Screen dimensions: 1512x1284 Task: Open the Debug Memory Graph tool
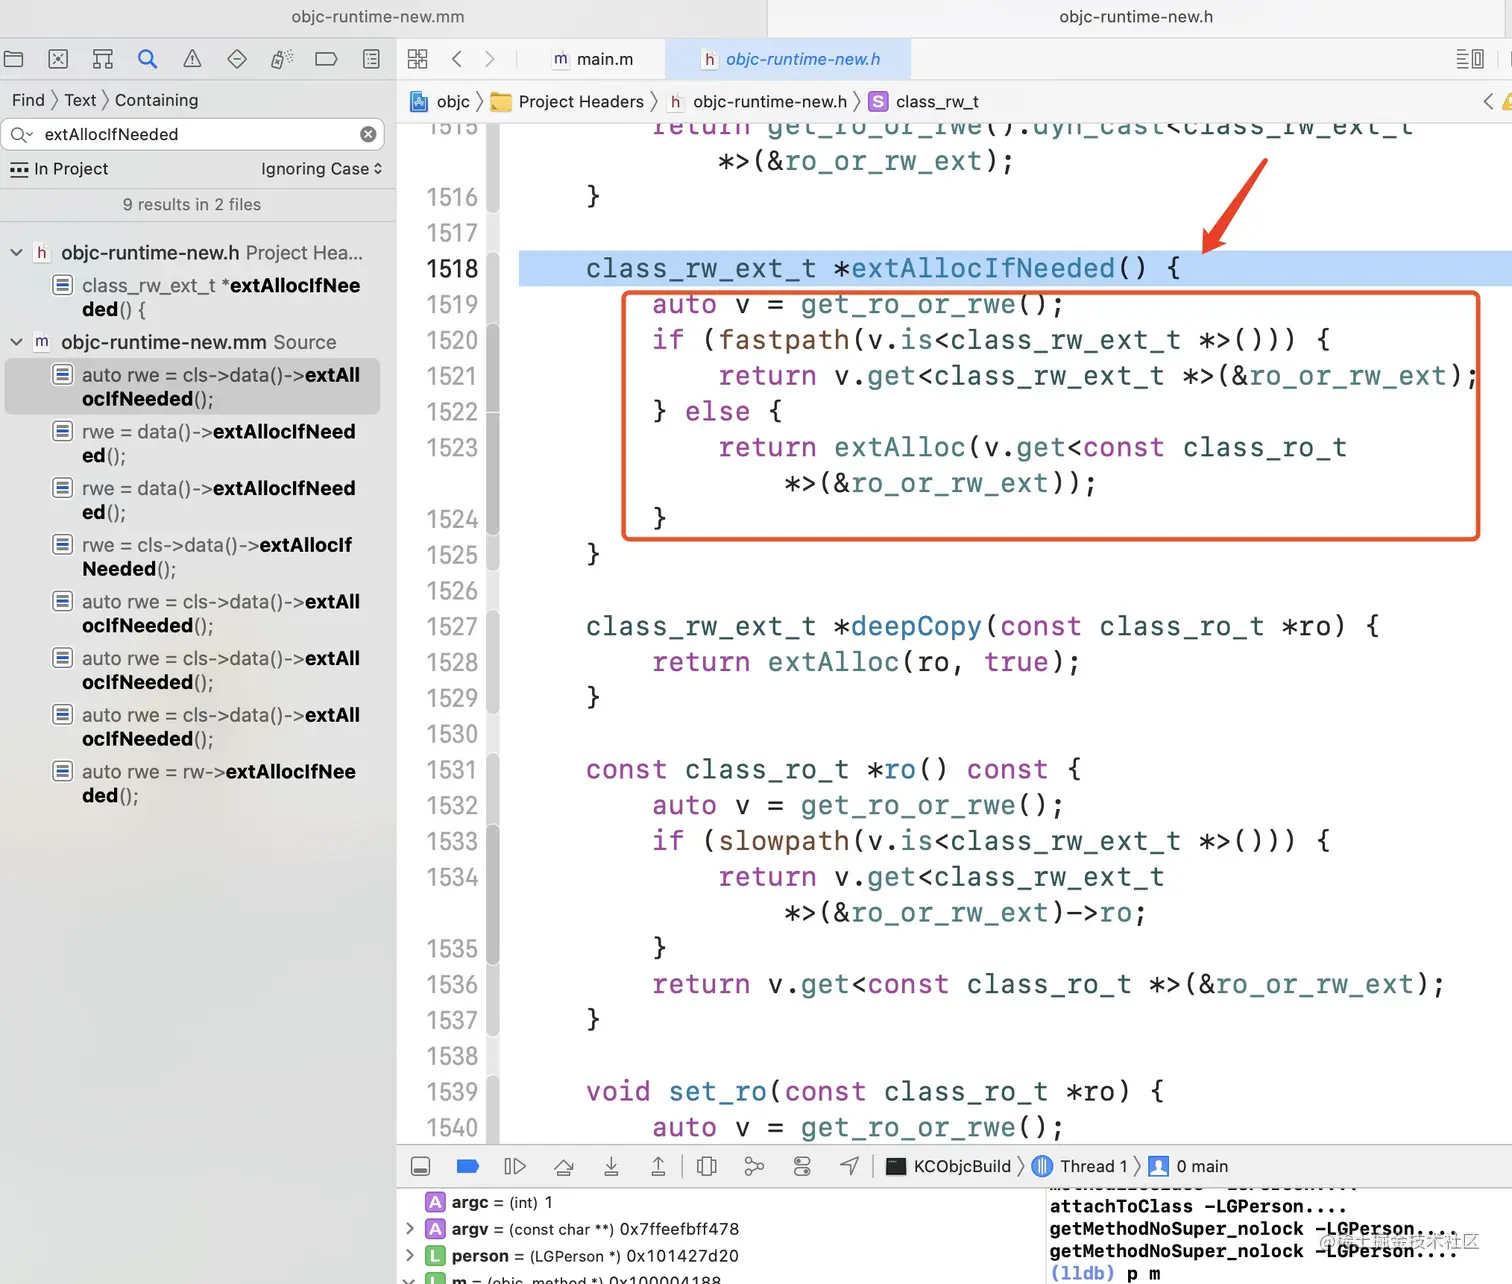click(x=754, y=1167)
